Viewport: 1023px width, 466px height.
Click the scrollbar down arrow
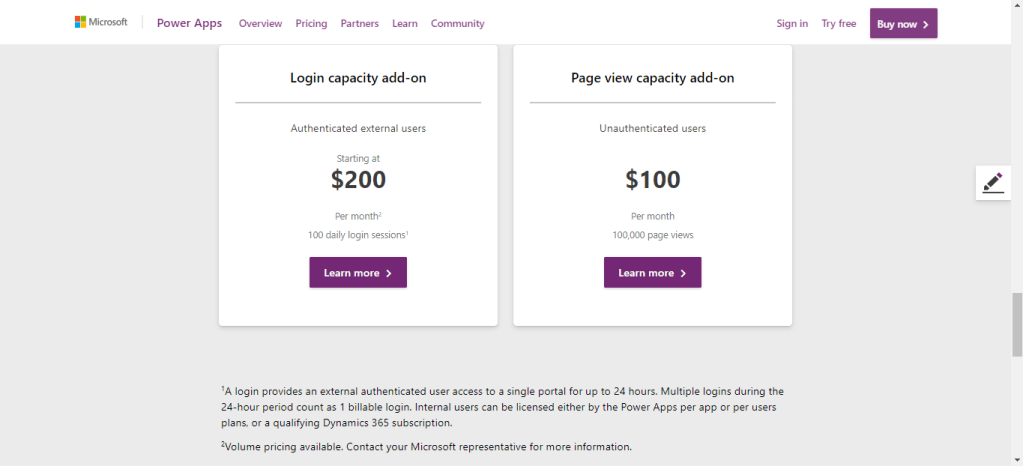point(1016,459)
